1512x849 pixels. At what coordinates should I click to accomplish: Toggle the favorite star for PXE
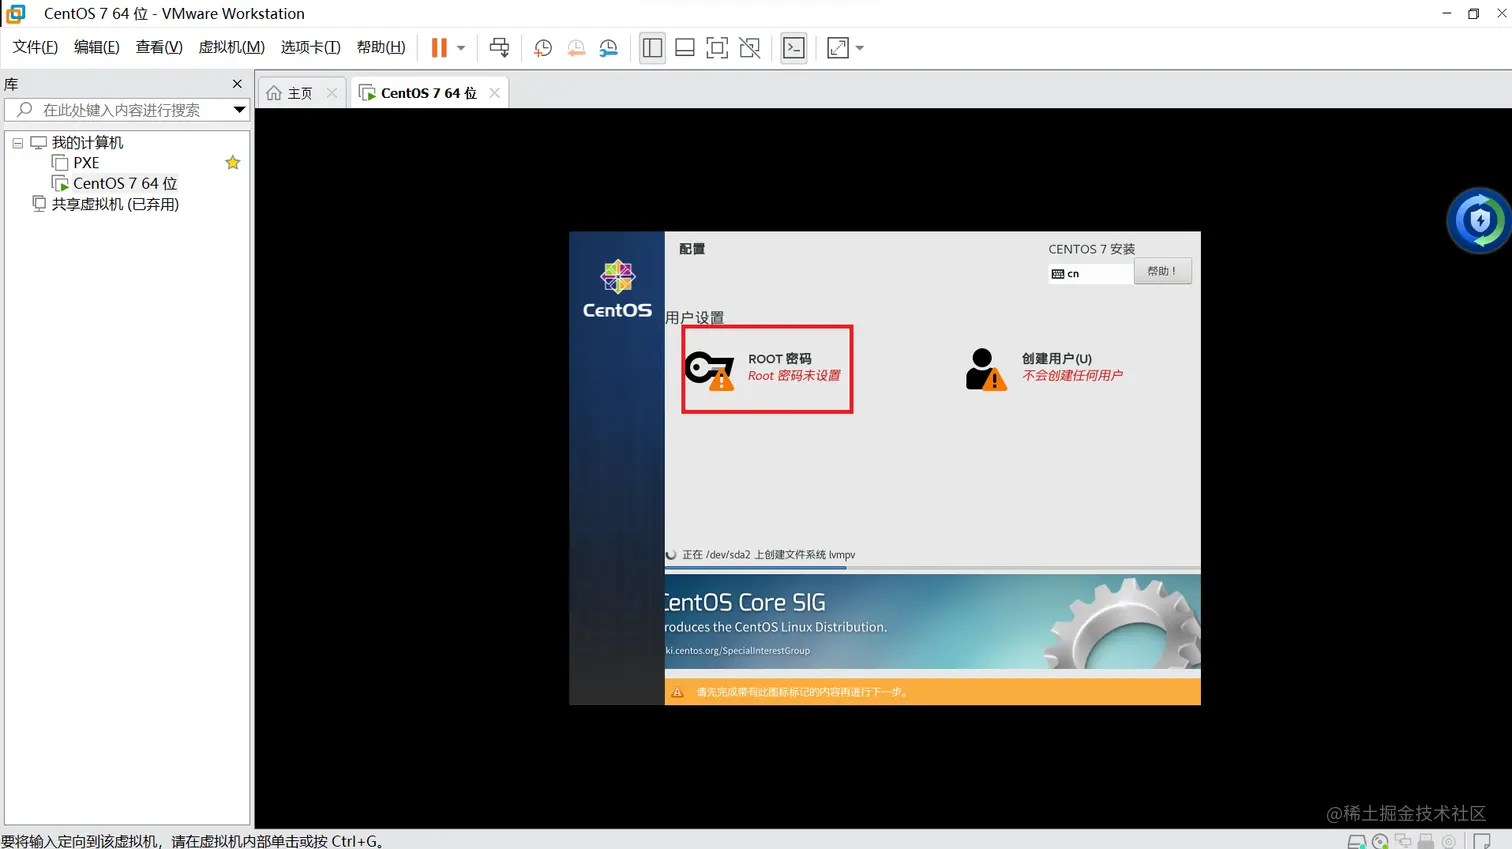click(233, 163)
